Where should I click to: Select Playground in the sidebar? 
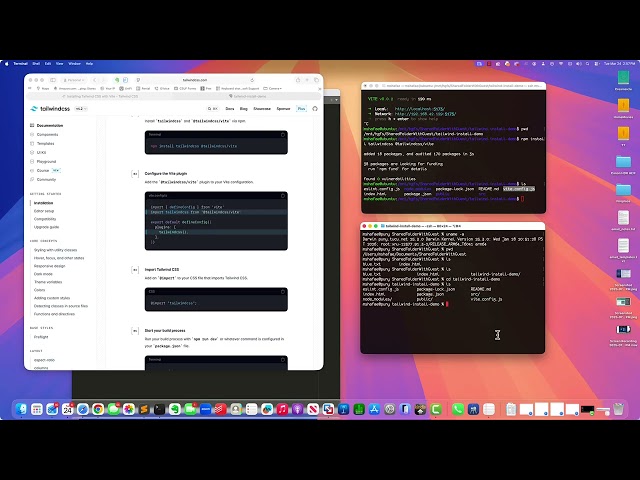coord(43,161)
